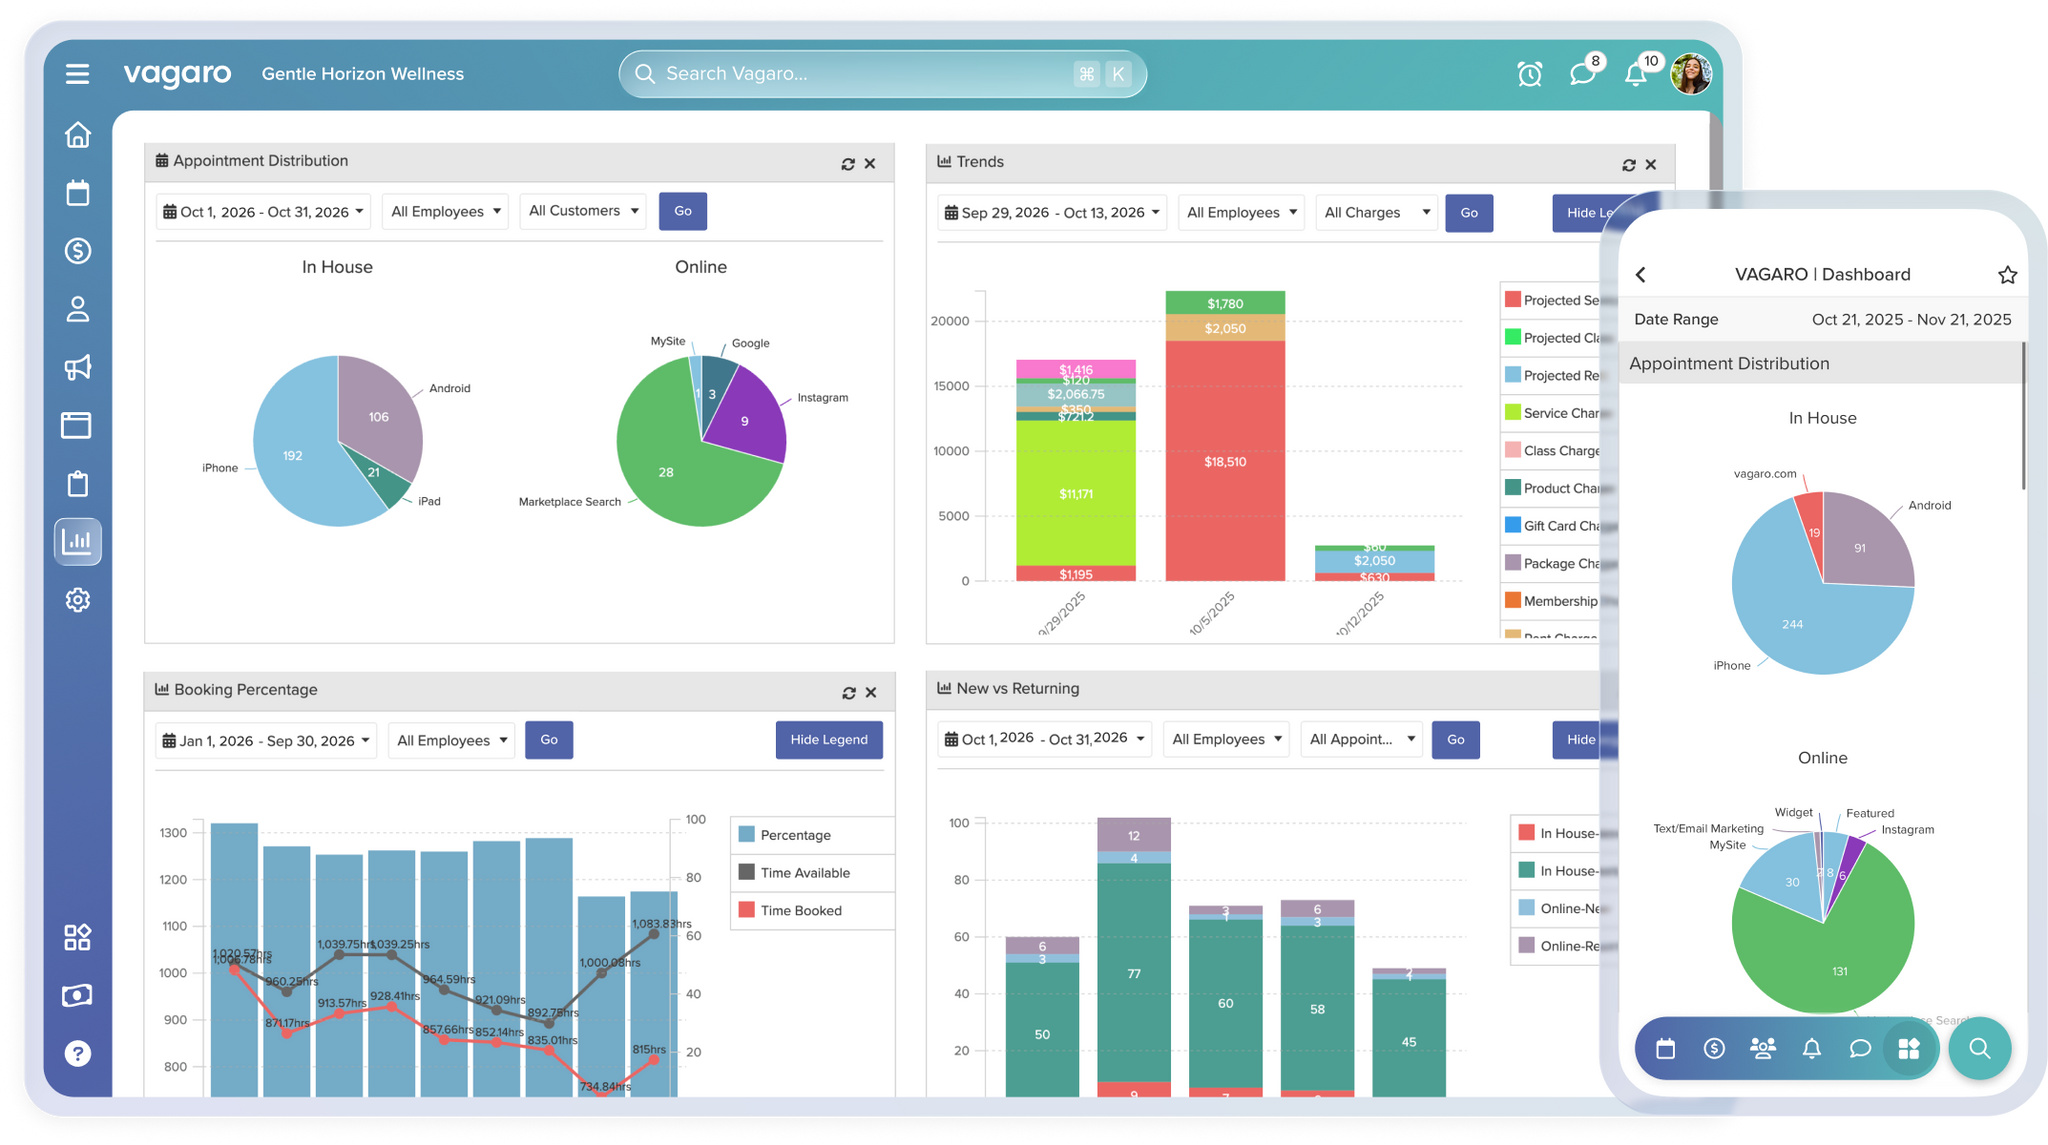Open Appointment Distribution date range Oct 1 - Oct 31
This screenshot has height=1145, width=2048.
[x=263, y=212]
